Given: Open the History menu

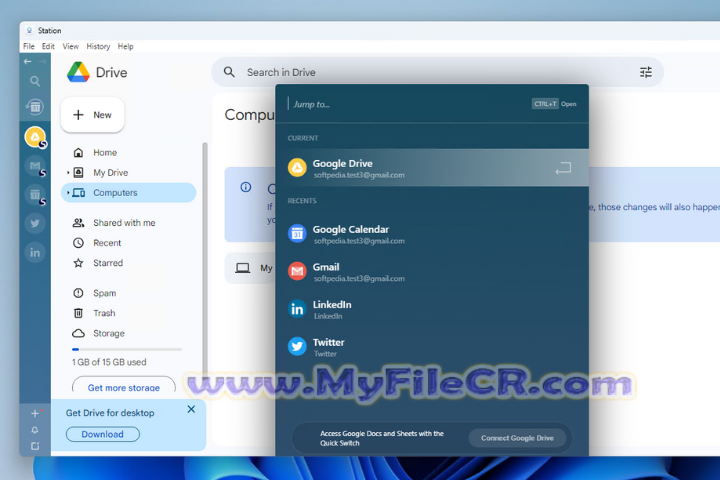Looking at the screenshot, I should (x=98, y=46).
